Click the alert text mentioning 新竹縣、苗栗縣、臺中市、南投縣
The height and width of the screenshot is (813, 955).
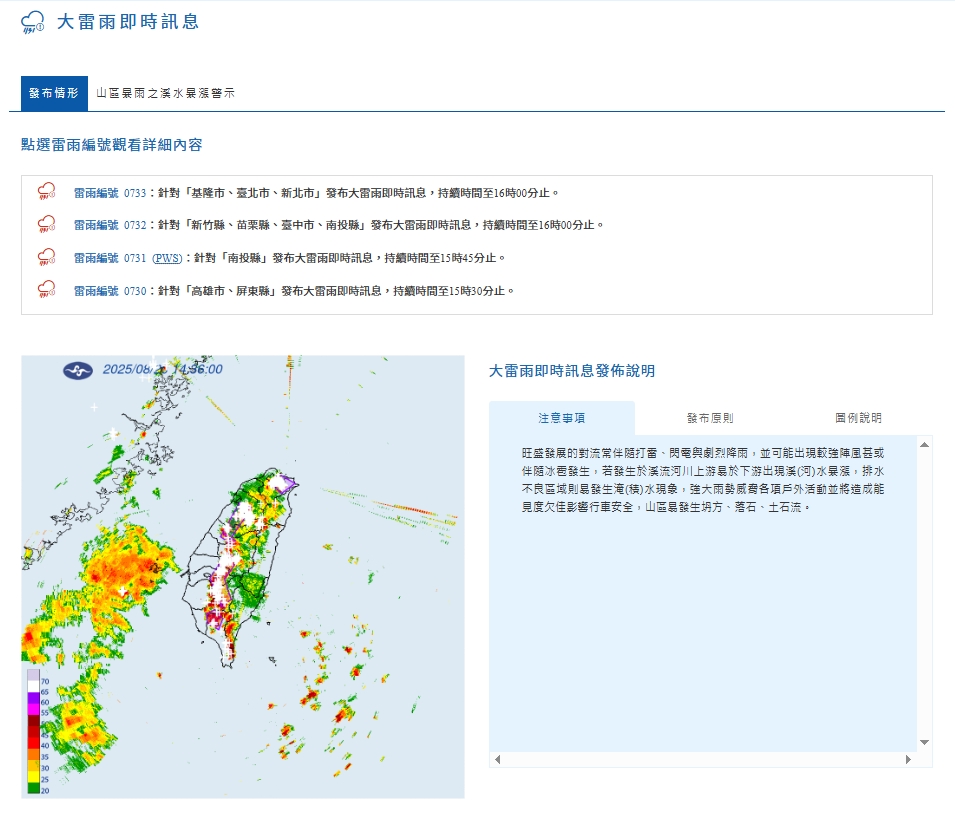pyautogui.click(x=381, y=225)
